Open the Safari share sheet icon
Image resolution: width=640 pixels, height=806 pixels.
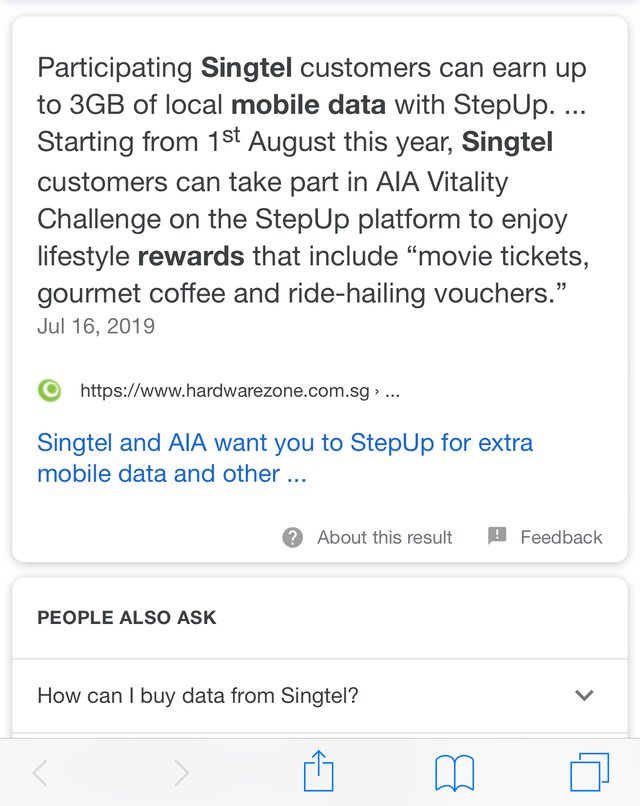tap(318, 771)
